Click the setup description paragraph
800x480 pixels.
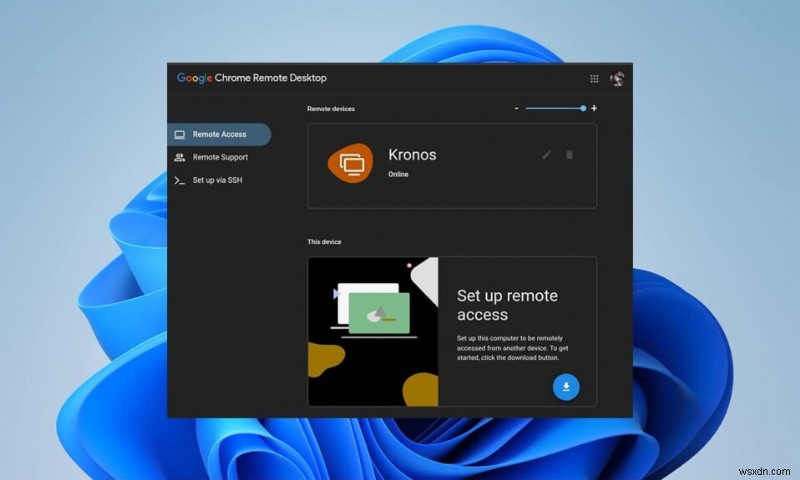click(x=512, y=348)
